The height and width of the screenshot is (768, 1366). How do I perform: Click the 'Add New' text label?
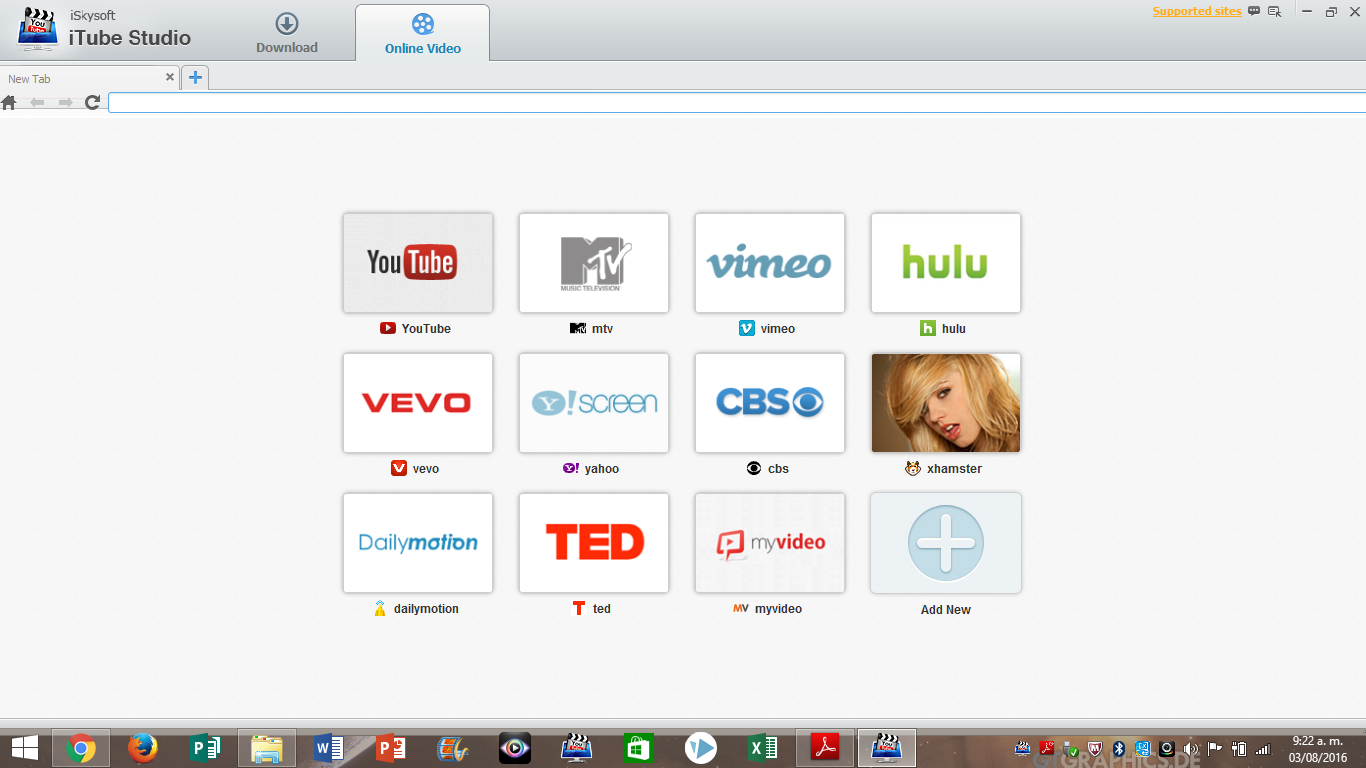click(x=946, y=610)
